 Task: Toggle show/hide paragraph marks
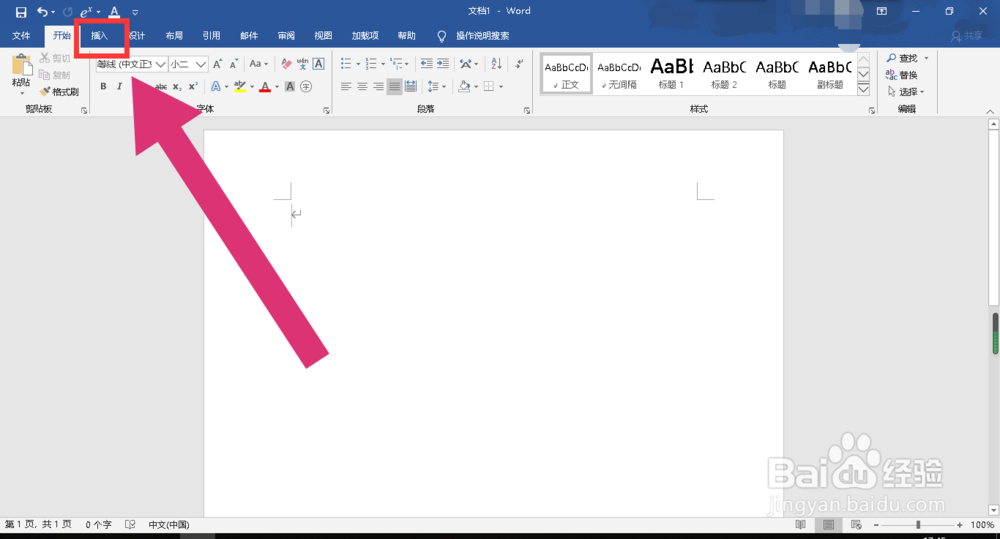click(520, 64)
